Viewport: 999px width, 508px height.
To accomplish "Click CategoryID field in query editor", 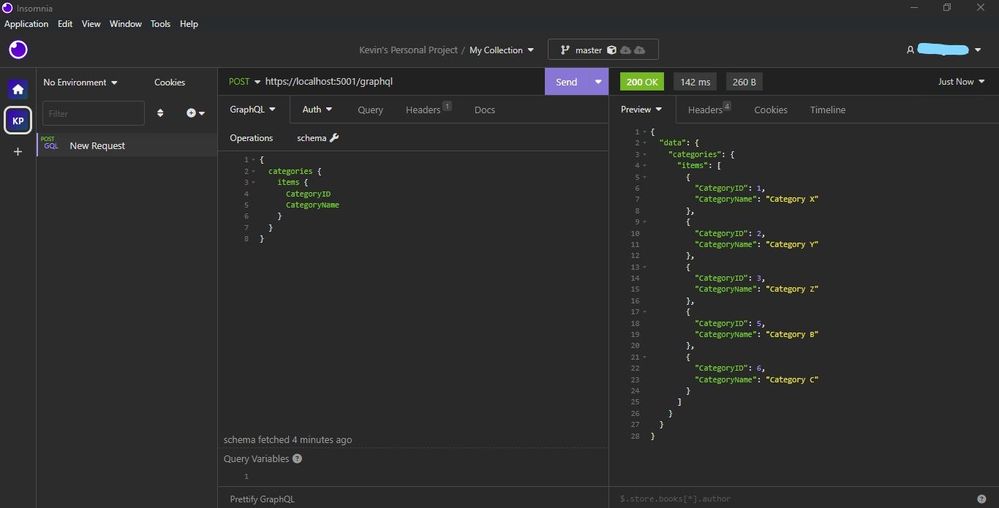I will (x=308, y=194).
